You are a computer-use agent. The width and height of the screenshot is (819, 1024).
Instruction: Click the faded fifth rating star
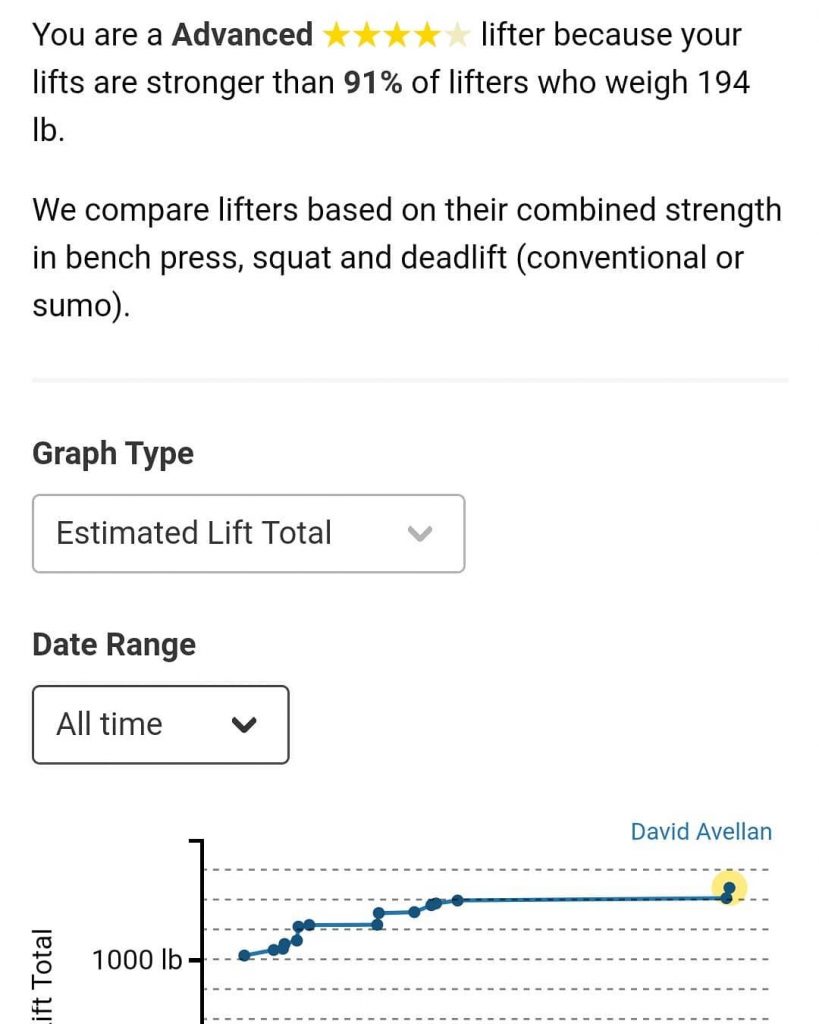tap(456, 36)
